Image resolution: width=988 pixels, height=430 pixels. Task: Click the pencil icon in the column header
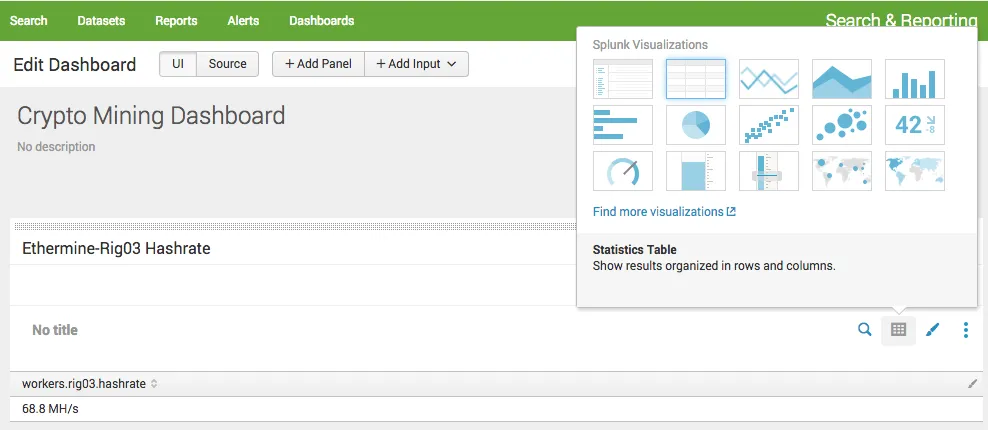973,383
